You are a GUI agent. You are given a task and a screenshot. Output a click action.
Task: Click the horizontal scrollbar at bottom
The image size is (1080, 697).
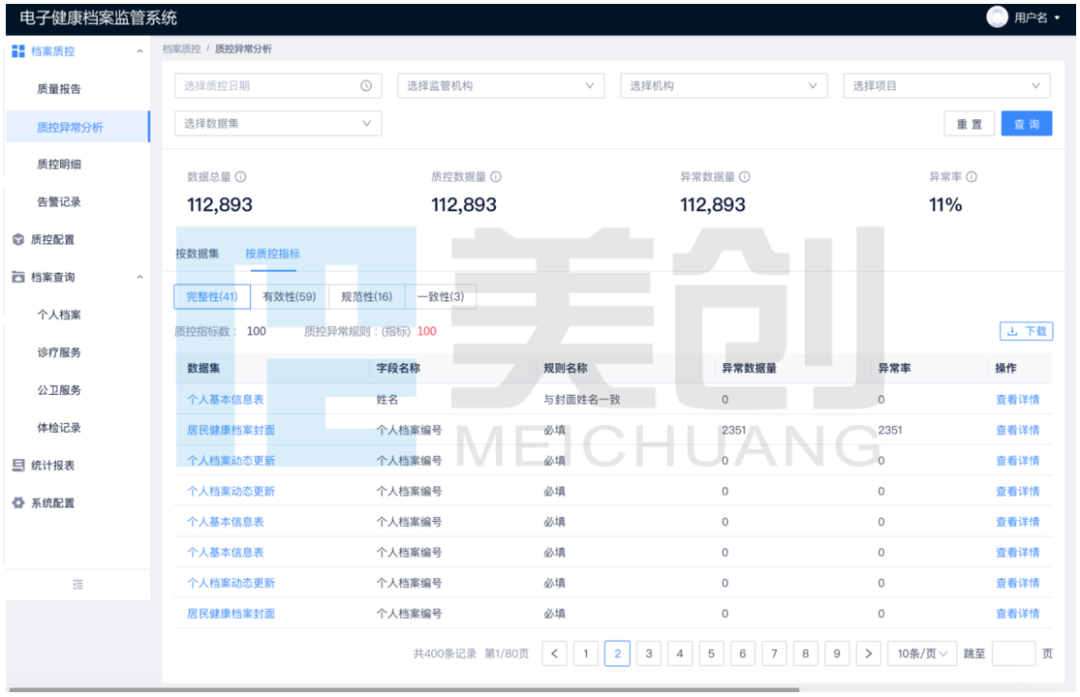click(x=404, y=689)
